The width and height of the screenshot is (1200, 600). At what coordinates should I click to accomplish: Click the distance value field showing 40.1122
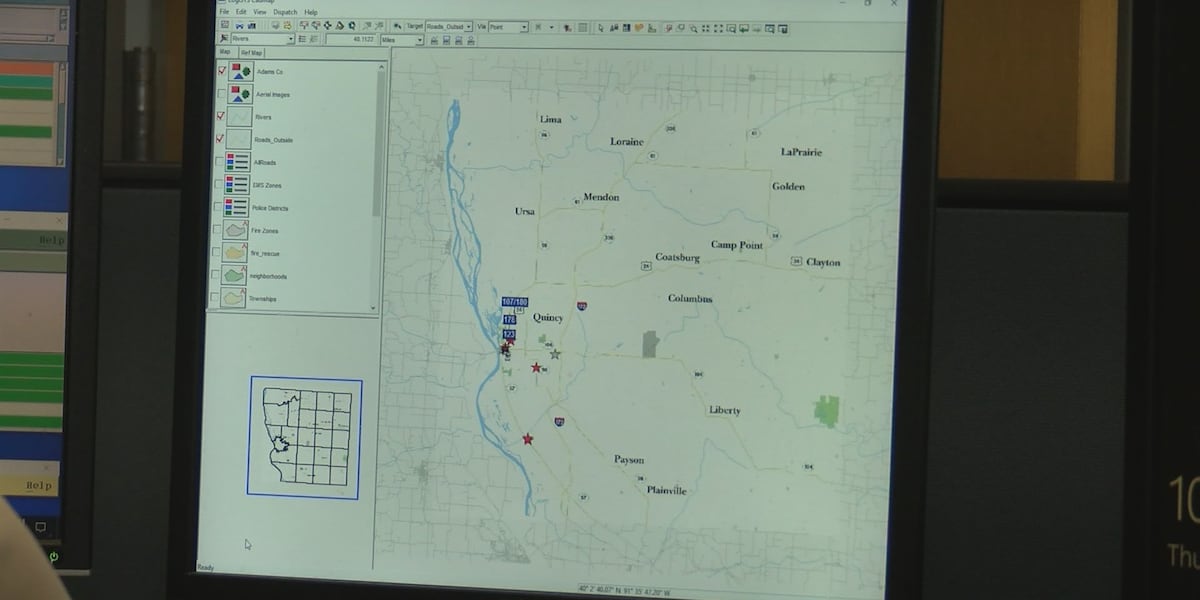tap(353, 40)
